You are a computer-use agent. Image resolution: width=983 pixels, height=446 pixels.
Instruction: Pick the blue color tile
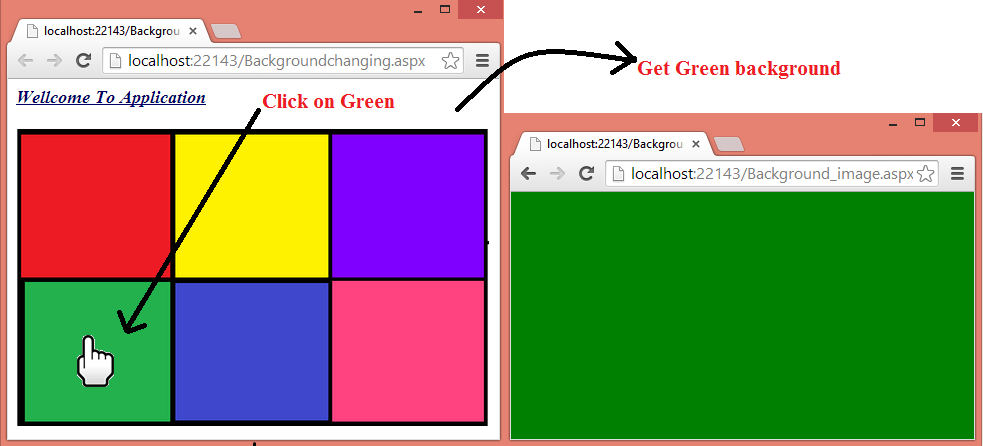point(251,351)
